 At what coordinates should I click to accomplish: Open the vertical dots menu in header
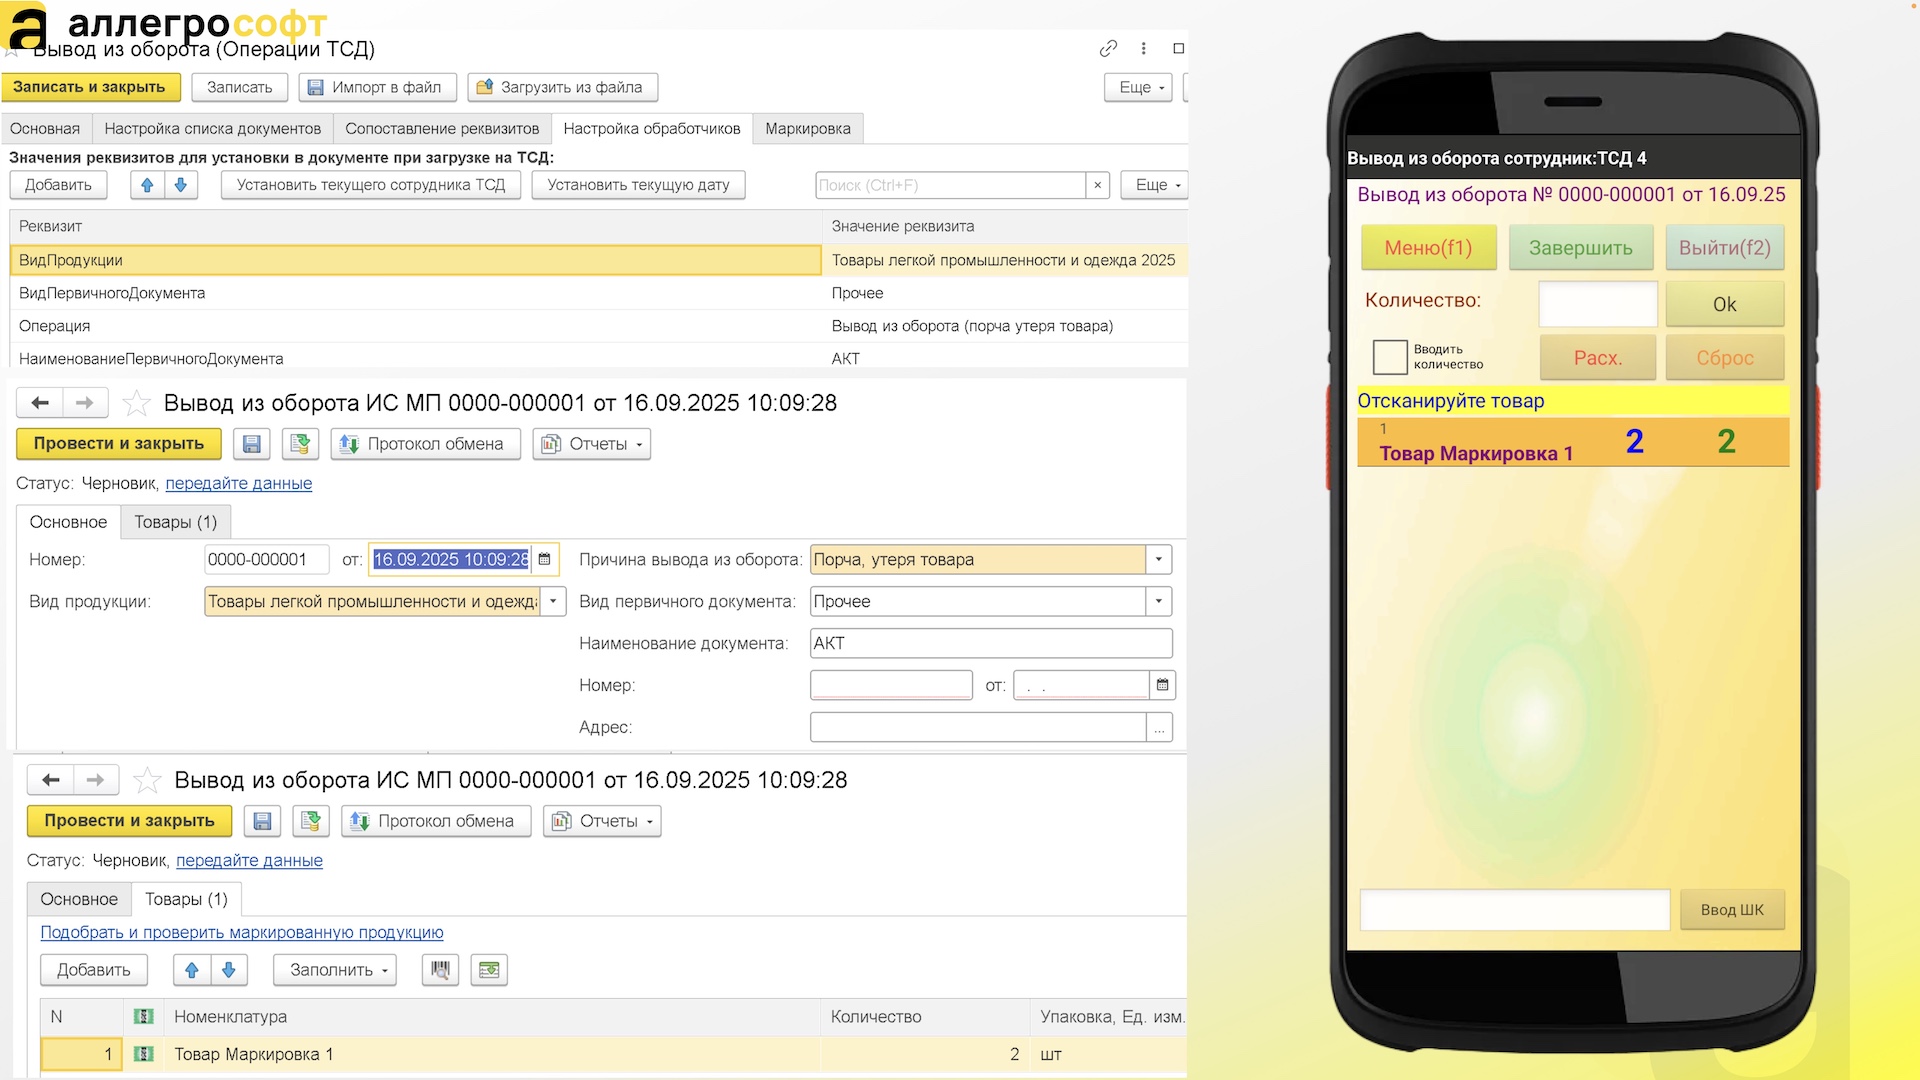pos(1144,48)
